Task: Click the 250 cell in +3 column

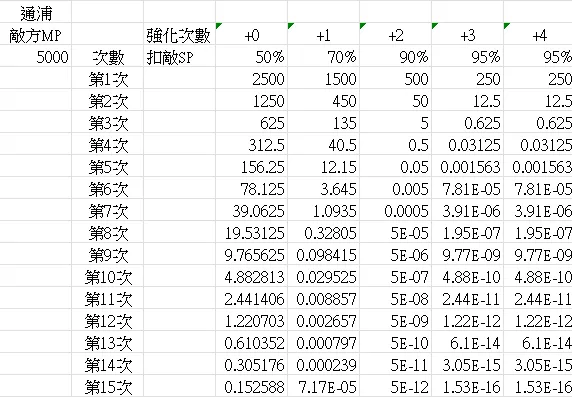Action: click(468, 78)
